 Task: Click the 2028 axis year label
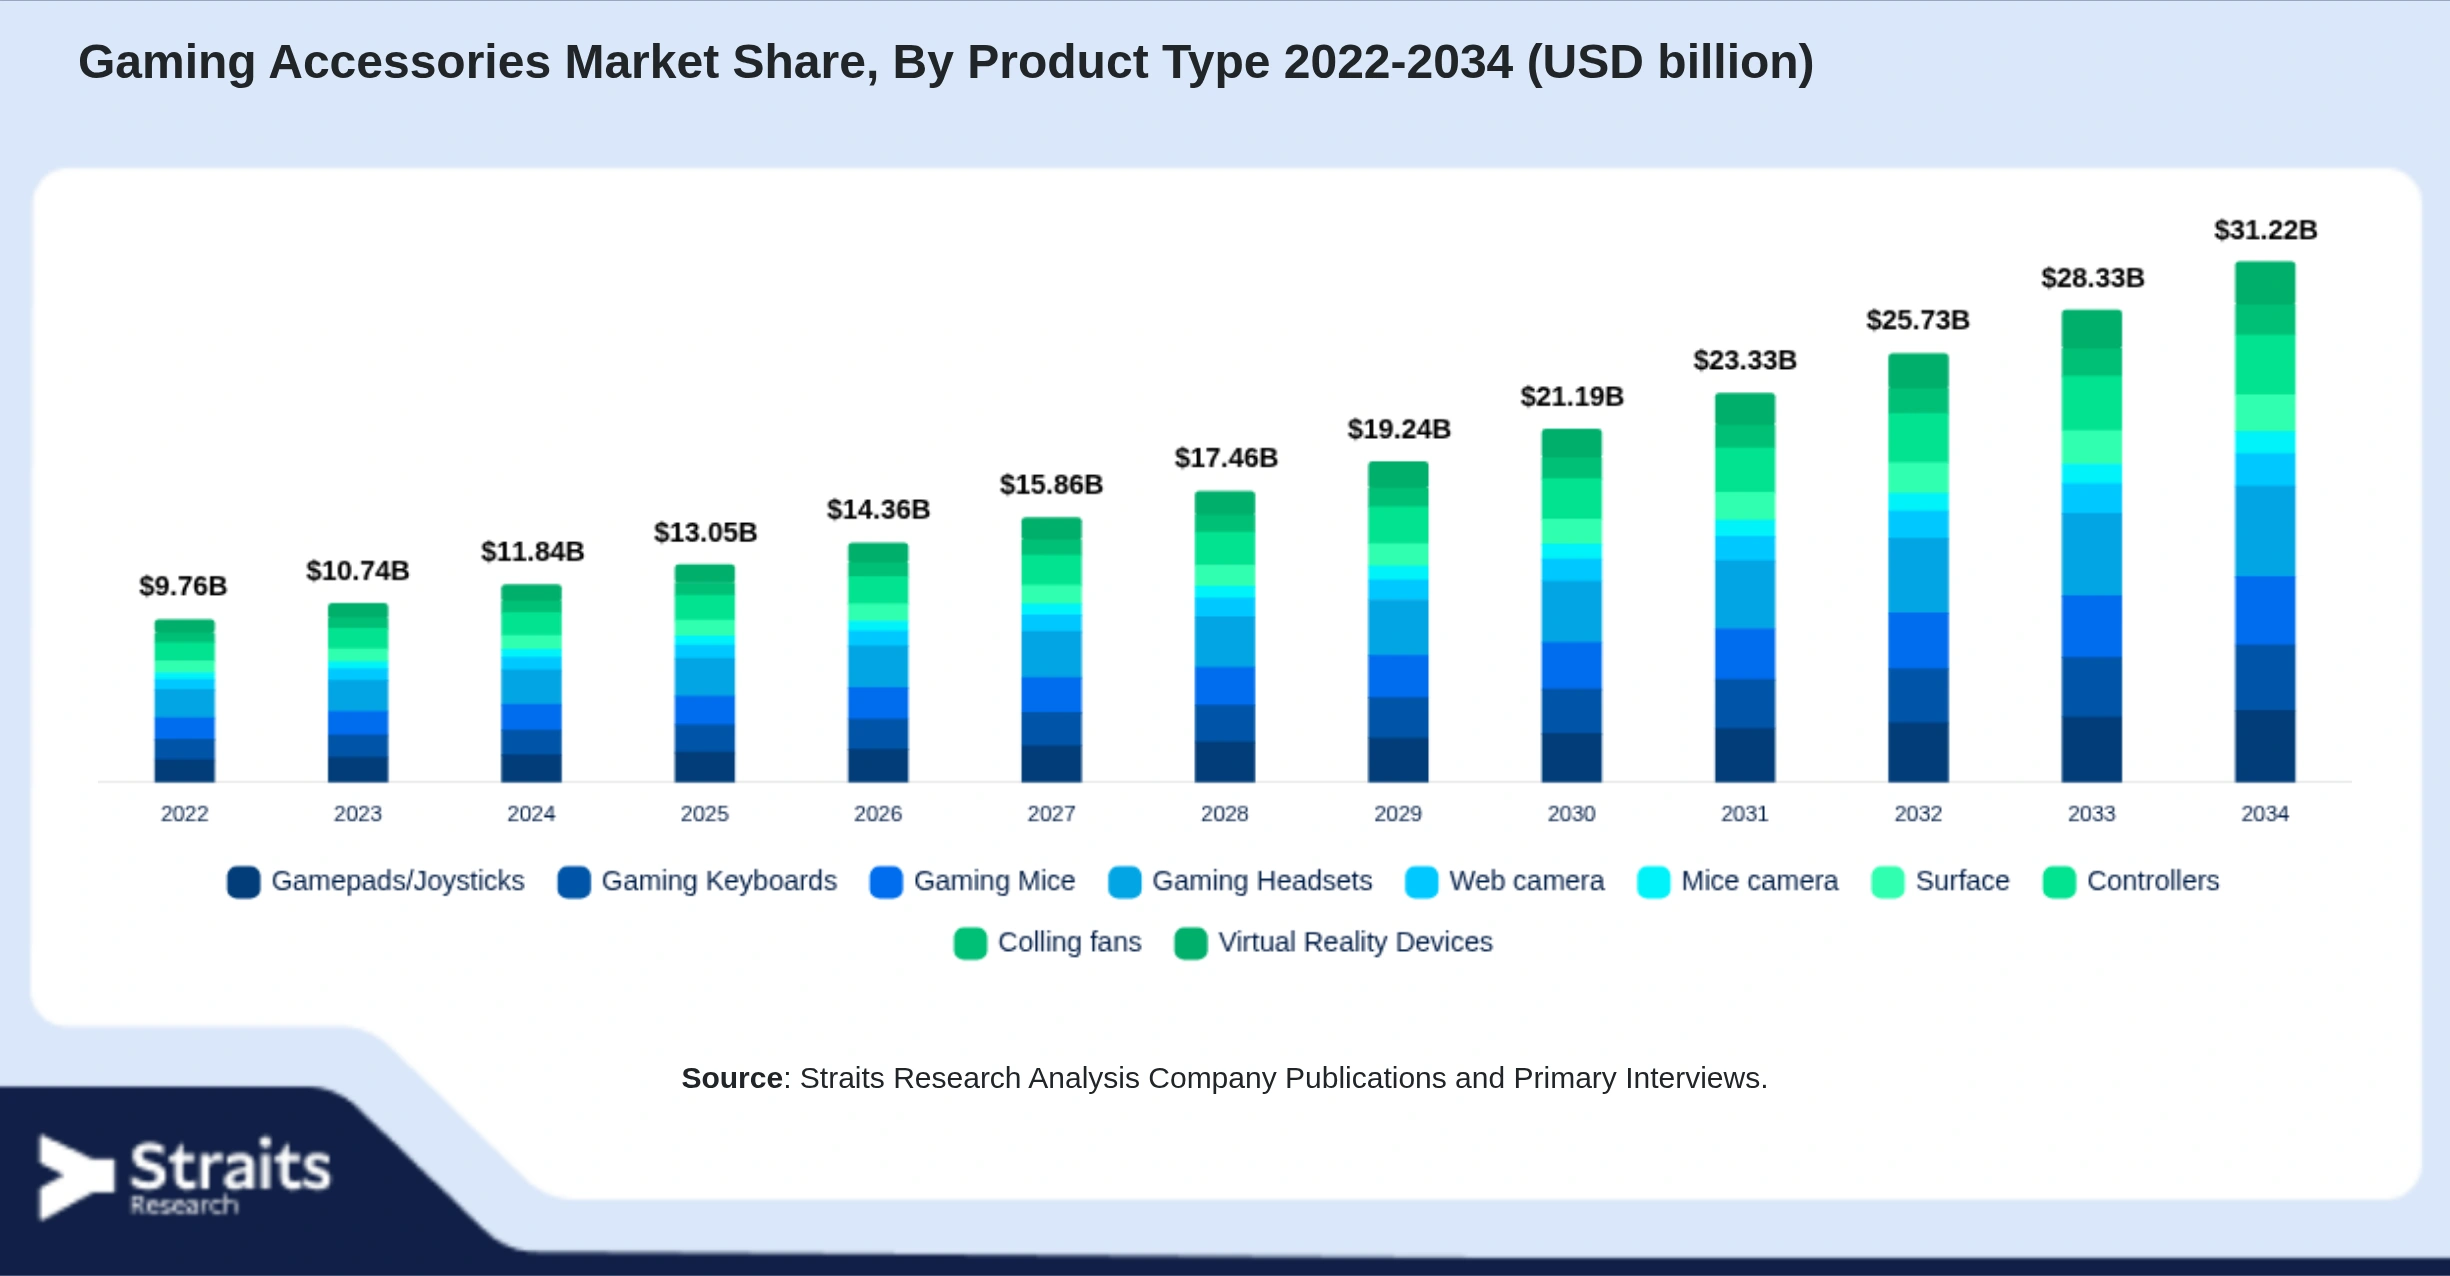1225,814
